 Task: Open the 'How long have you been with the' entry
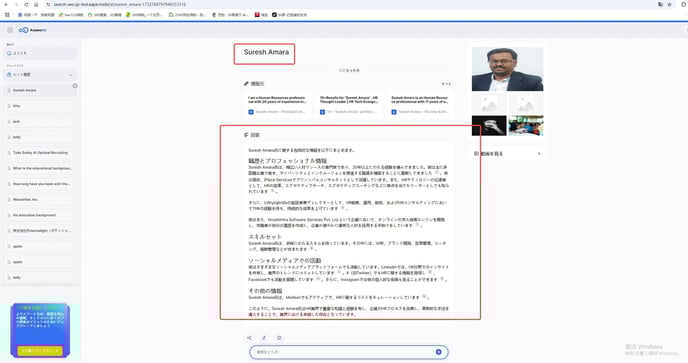click(40, 184)
